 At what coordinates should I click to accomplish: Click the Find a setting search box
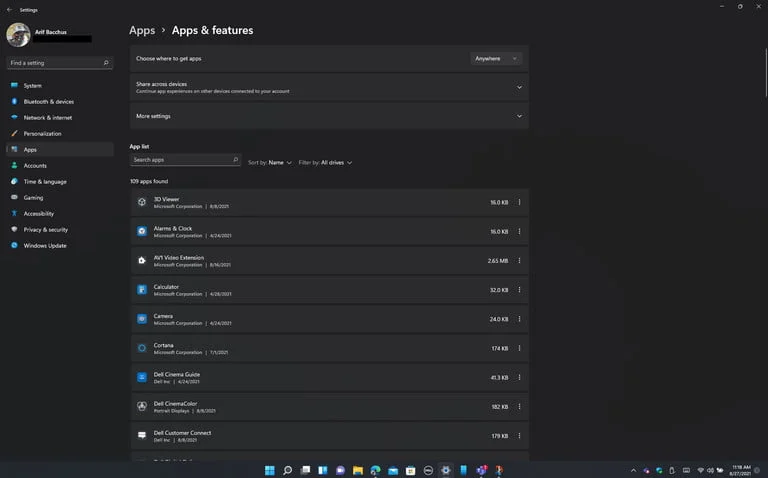(60, 63)
